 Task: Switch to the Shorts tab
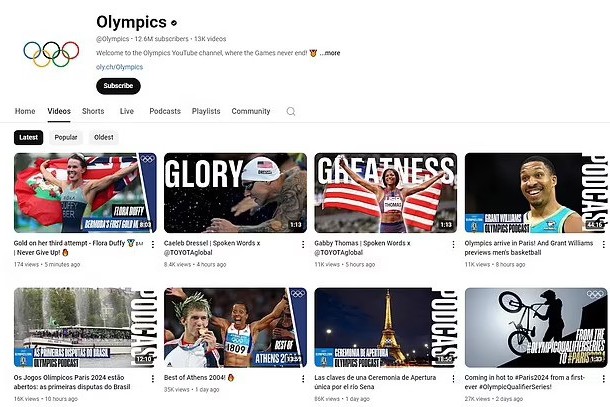[92, 112]
